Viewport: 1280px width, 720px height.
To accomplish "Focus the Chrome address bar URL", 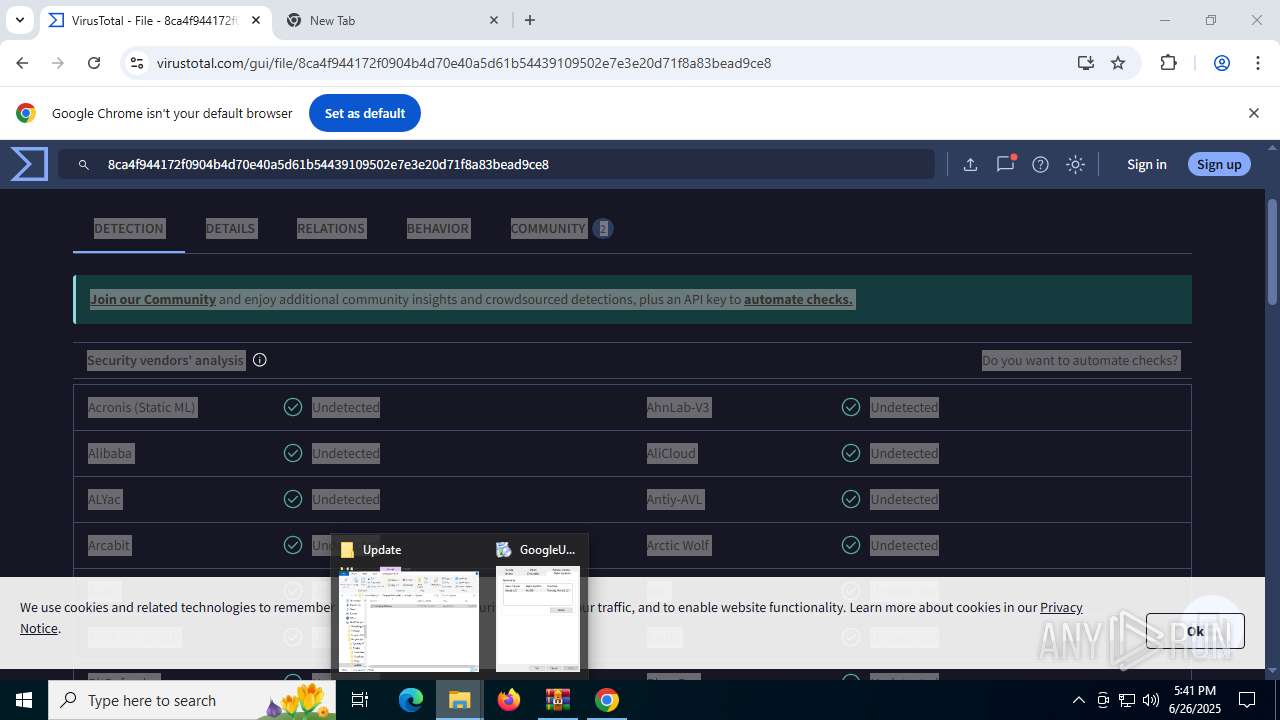I will [x=464, y=63].
